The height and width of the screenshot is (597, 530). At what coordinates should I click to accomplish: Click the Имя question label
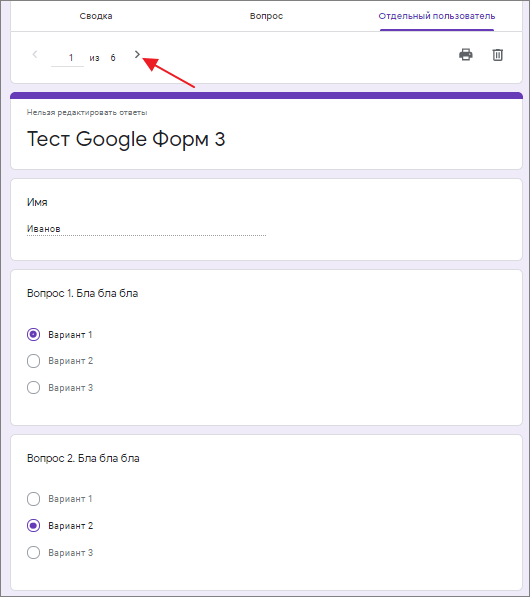click(x=37, y=202)
